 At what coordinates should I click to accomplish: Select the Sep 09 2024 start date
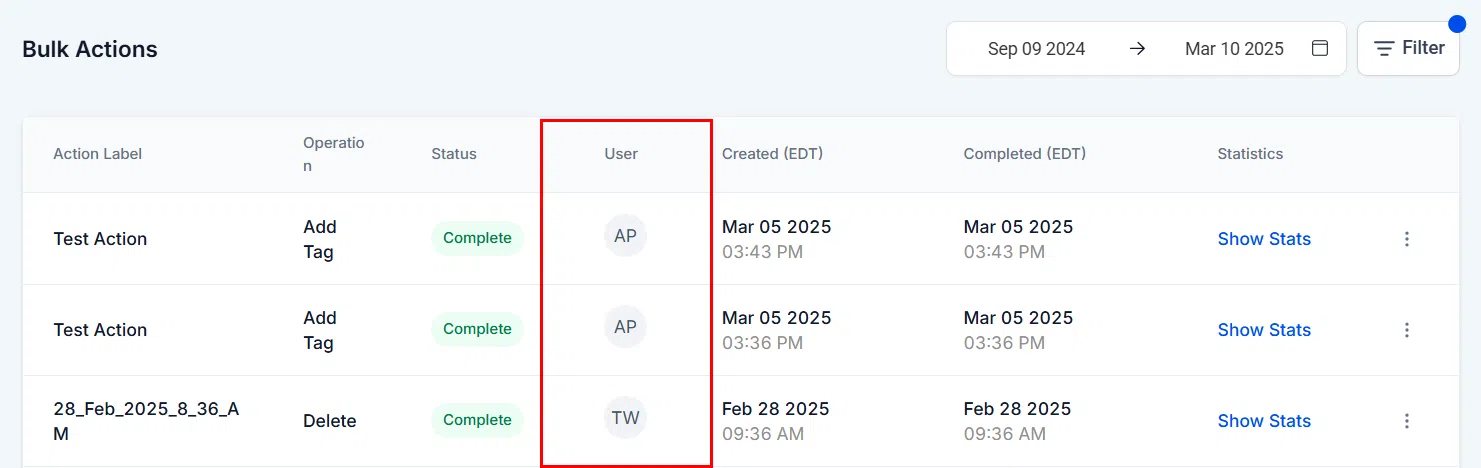click(x=1036, y=48)
